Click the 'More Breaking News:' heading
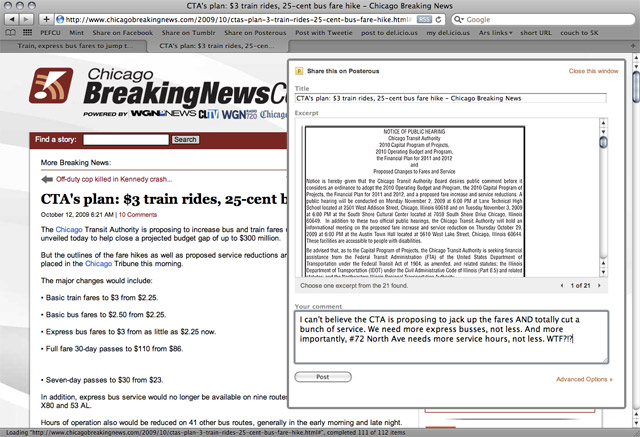 pos(76,162)
